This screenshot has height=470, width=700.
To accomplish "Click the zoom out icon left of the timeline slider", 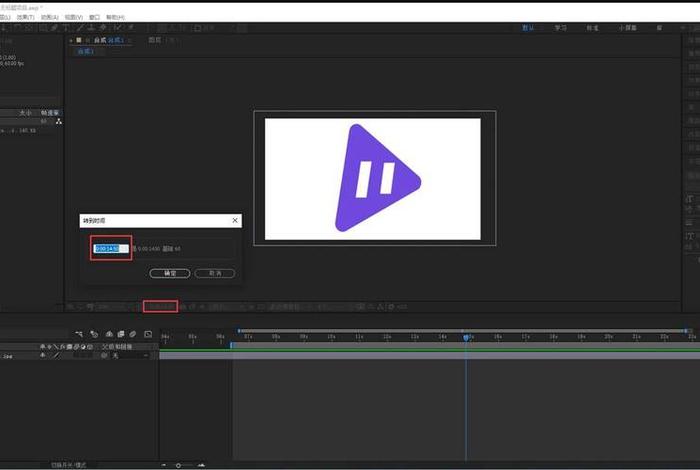I will (164, 465).
